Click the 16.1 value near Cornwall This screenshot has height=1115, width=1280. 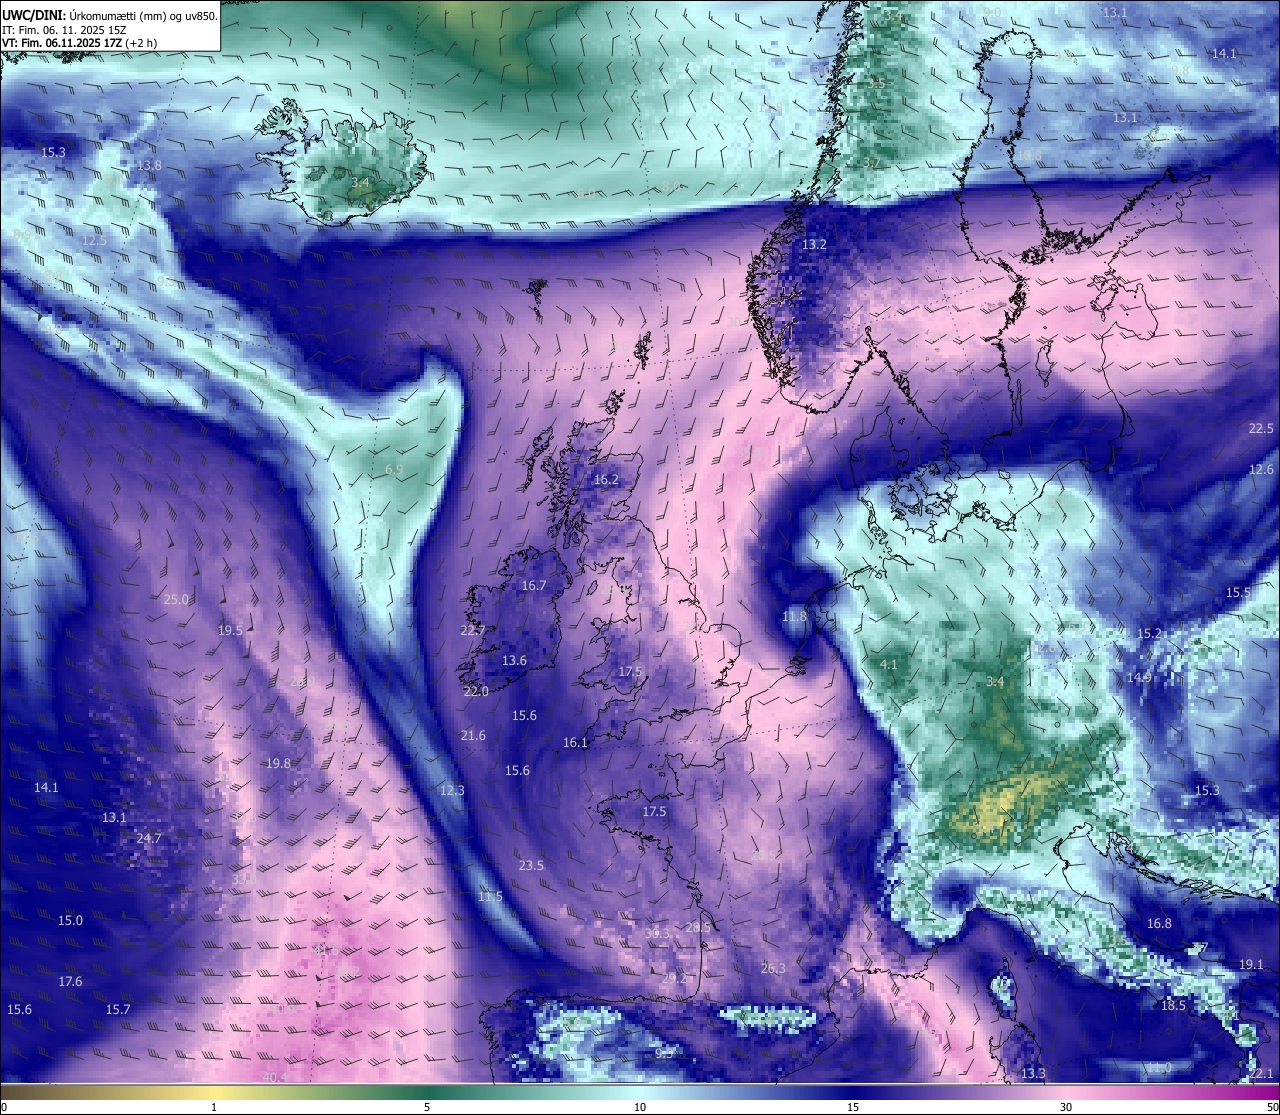tap(575, 743)
